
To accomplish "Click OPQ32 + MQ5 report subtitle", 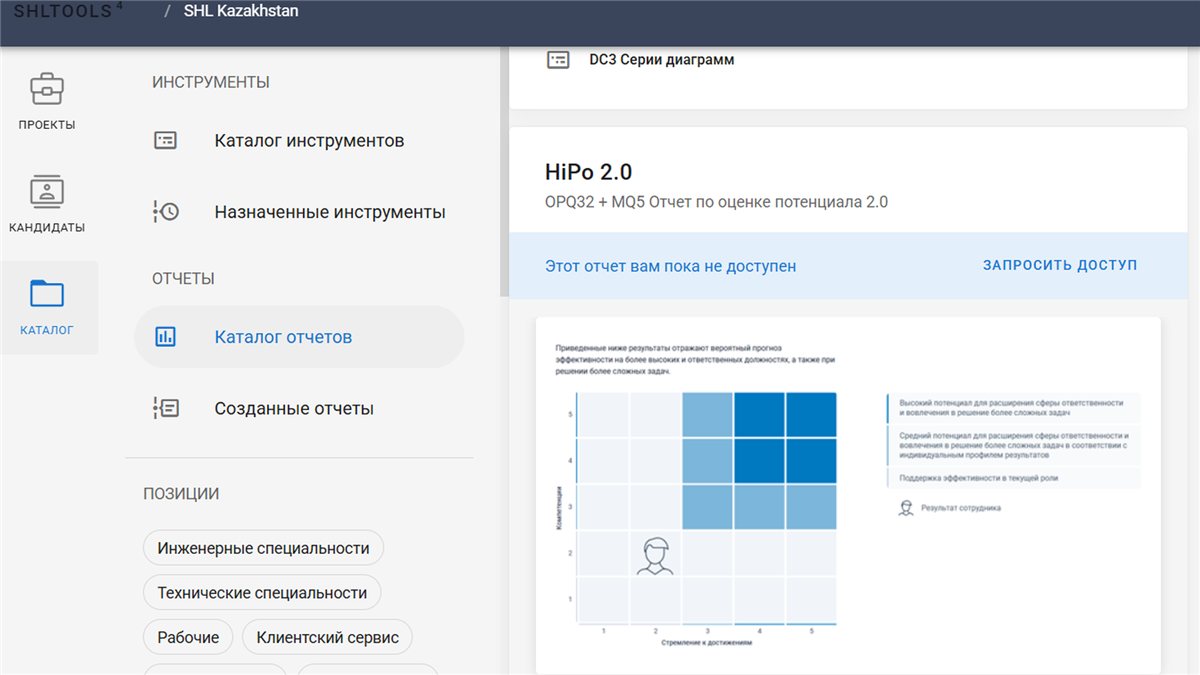I will pos(717,202).
